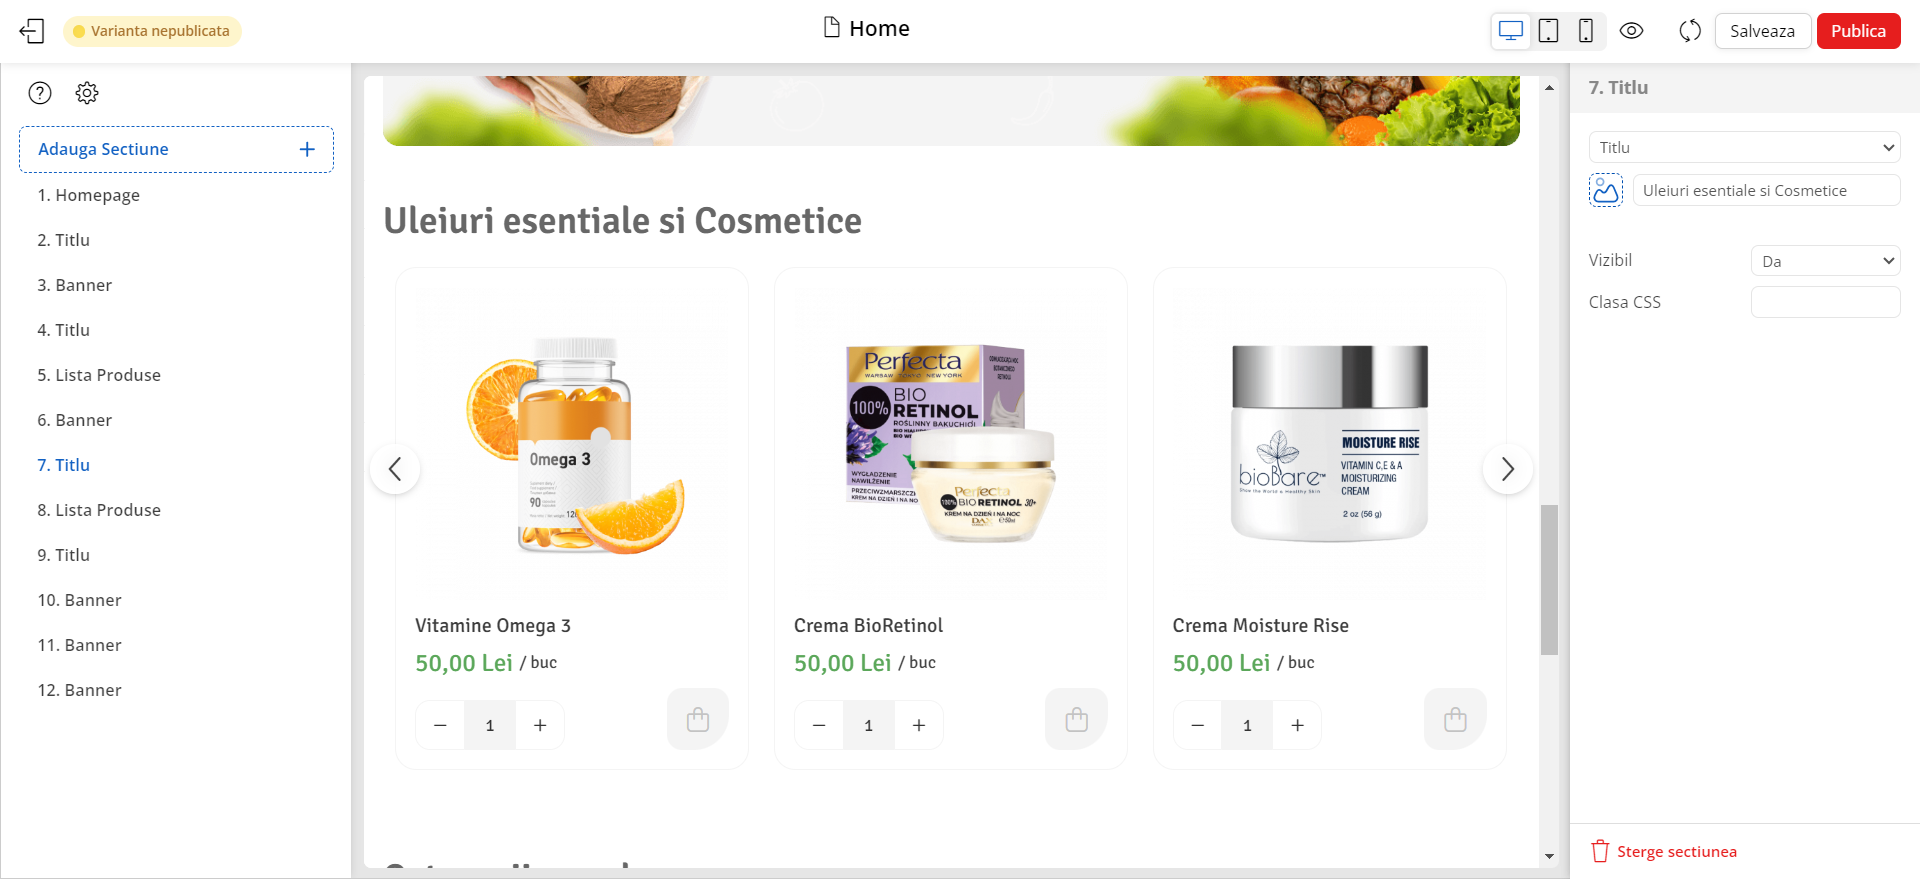Click the Clasa CSS input field
This screenshot has width=1920, height=879.
coord(1825,302)
